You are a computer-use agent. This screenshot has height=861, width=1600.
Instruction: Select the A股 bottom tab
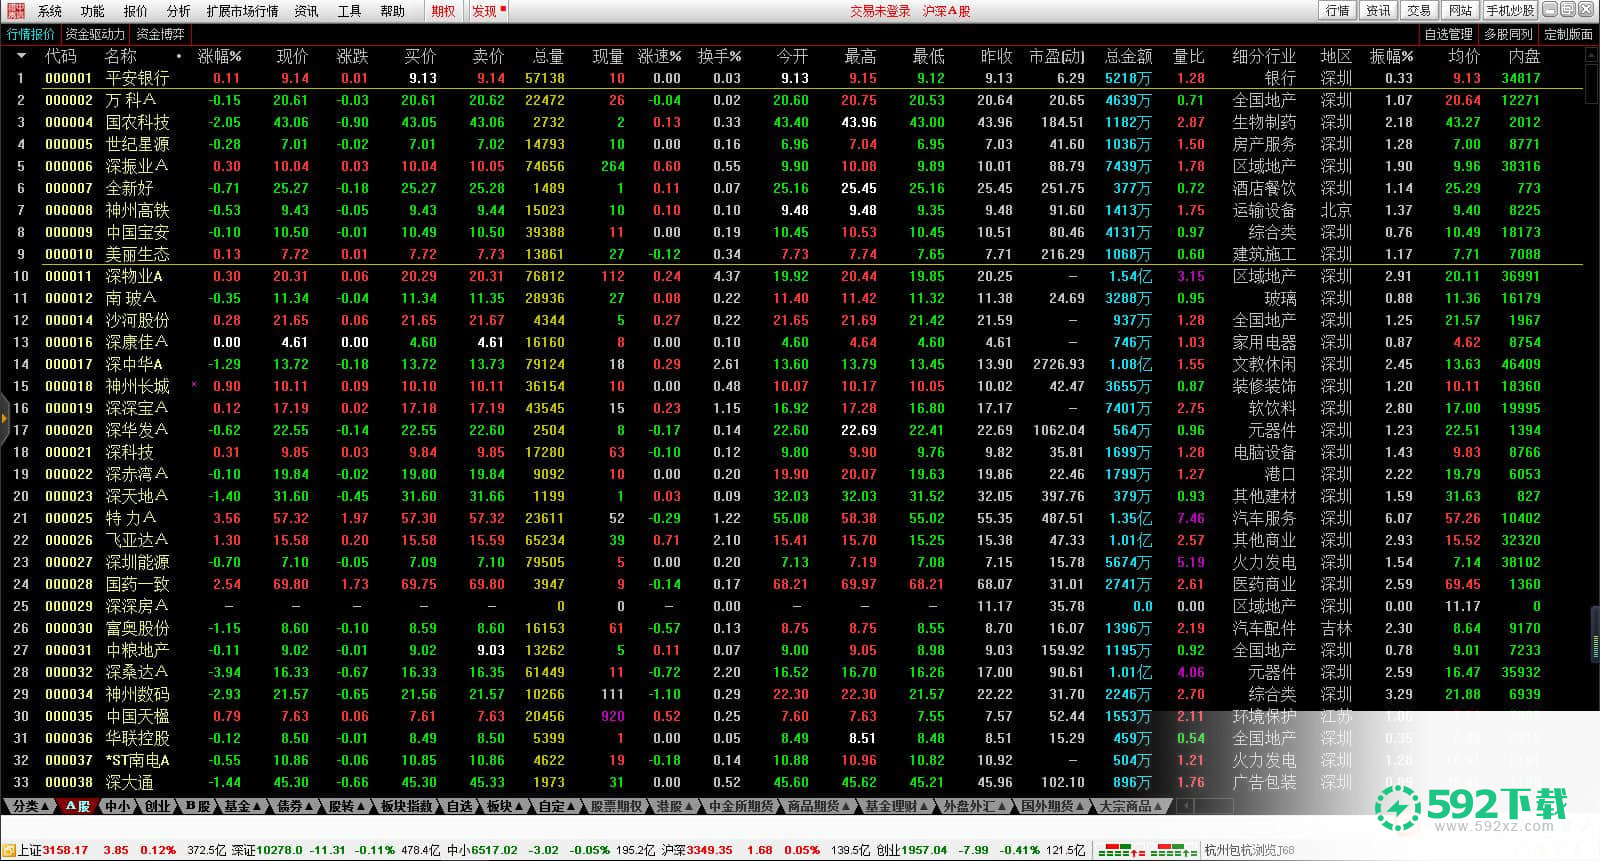click(78, 806)
